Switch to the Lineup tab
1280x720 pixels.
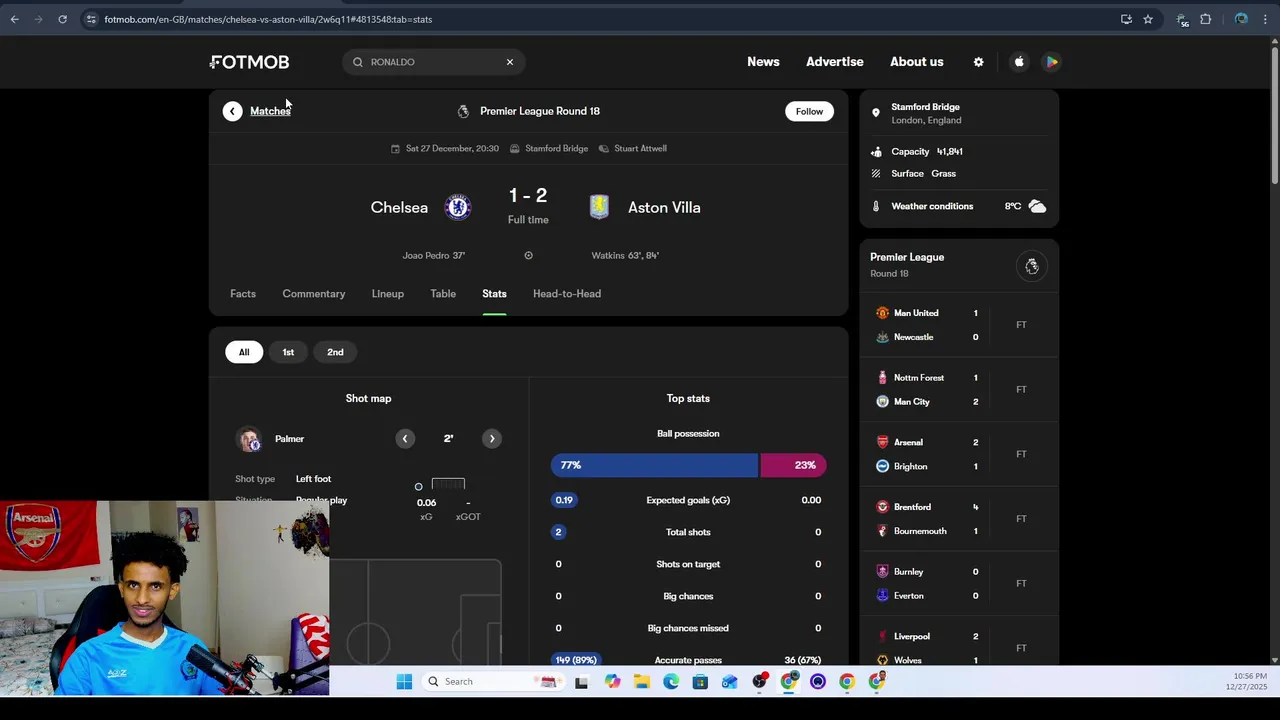[x=388, y=294]
